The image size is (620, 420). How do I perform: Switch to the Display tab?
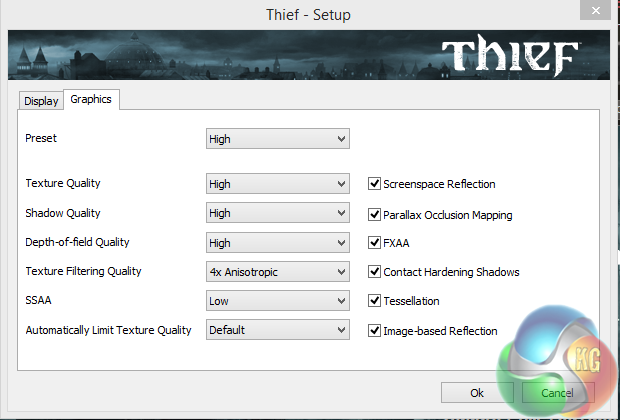41,101
